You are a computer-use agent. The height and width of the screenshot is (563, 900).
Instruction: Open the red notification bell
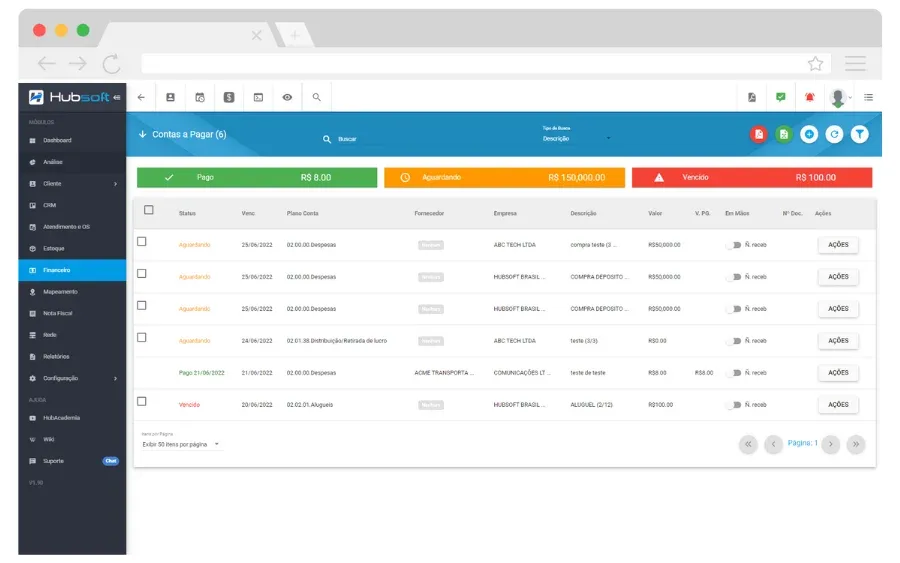coord(810,98)
